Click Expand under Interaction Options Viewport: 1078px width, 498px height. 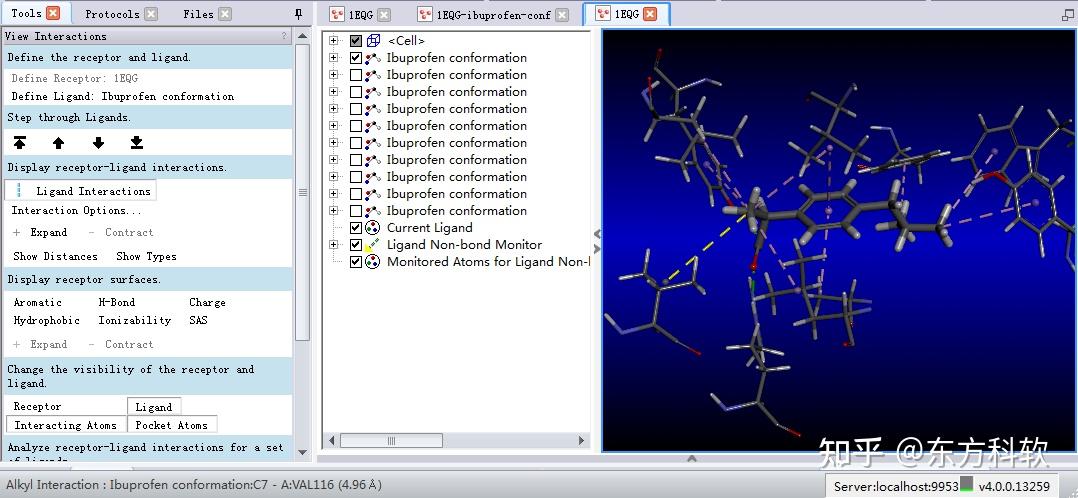point(41,232)
